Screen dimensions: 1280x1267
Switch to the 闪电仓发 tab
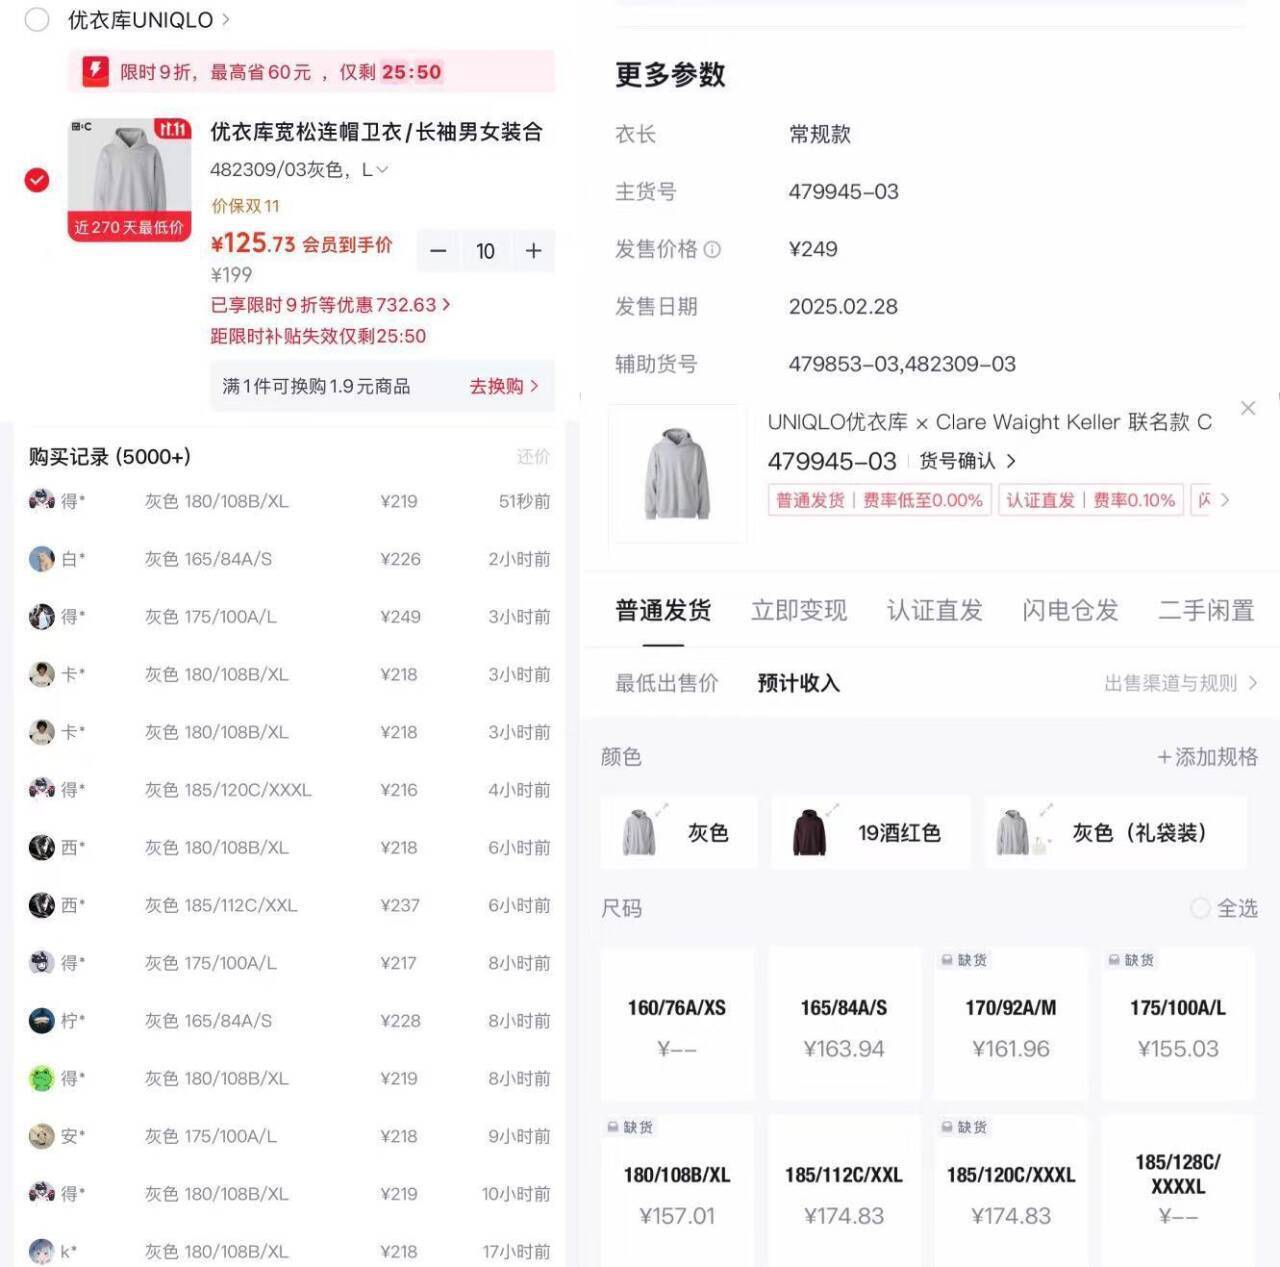1070,610
